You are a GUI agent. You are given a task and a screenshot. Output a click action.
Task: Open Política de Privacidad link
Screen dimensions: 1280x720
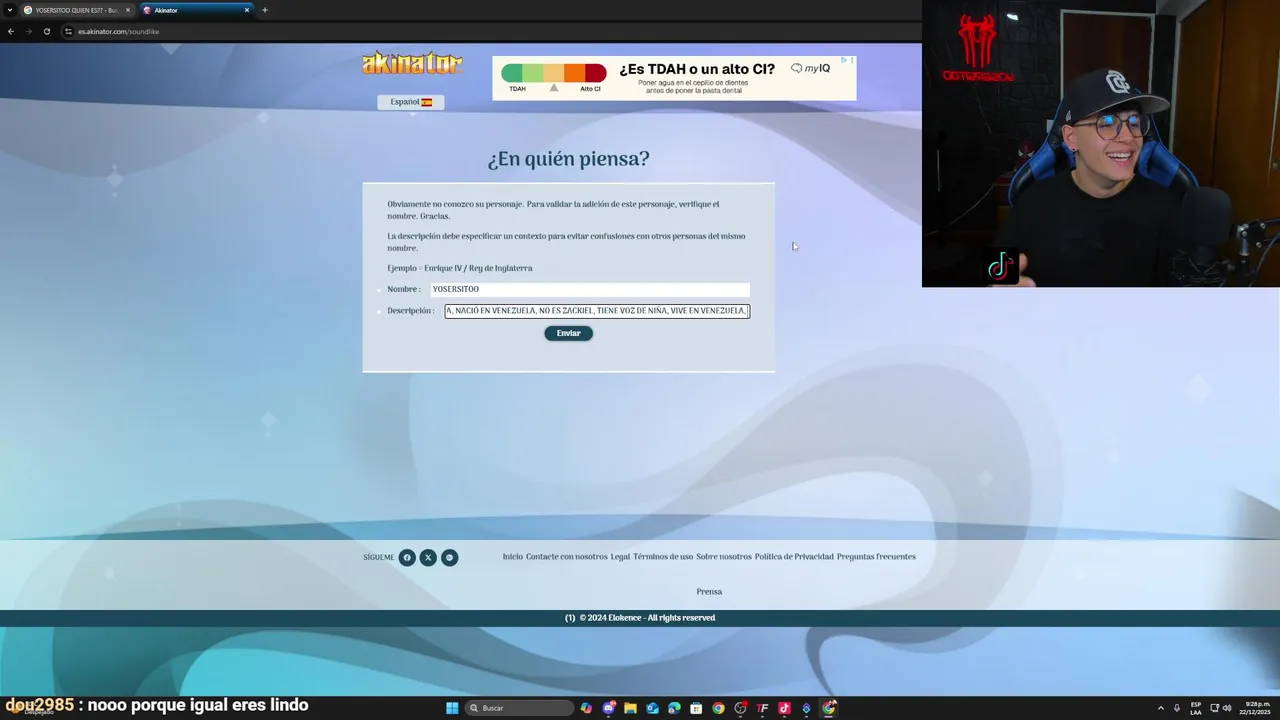[x=794, y=557]
